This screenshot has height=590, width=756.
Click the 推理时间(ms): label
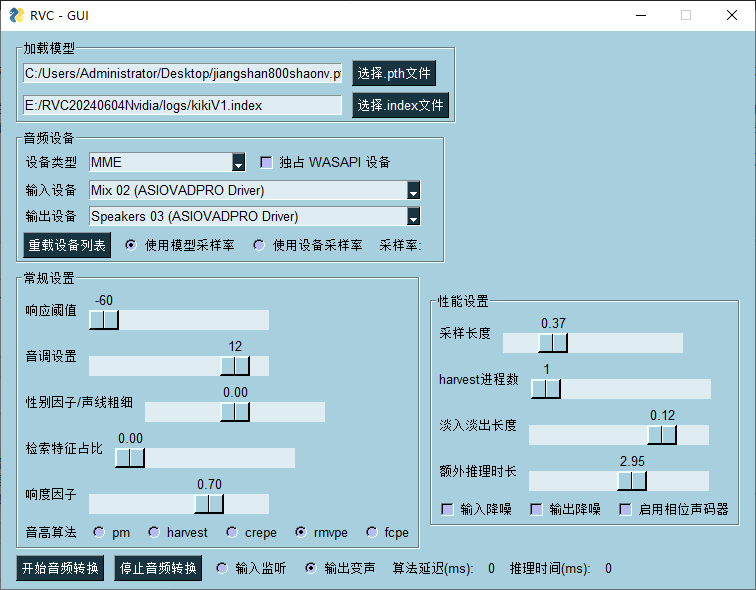[550, 568]
